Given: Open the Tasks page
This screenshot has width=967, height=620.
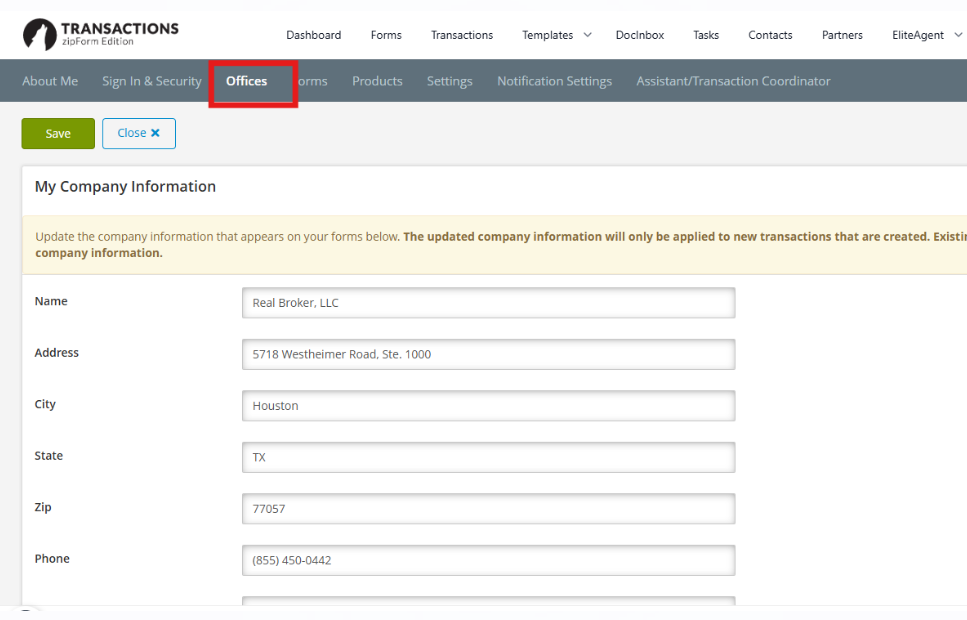Looking at the screenshot, I should coord(706,35).
